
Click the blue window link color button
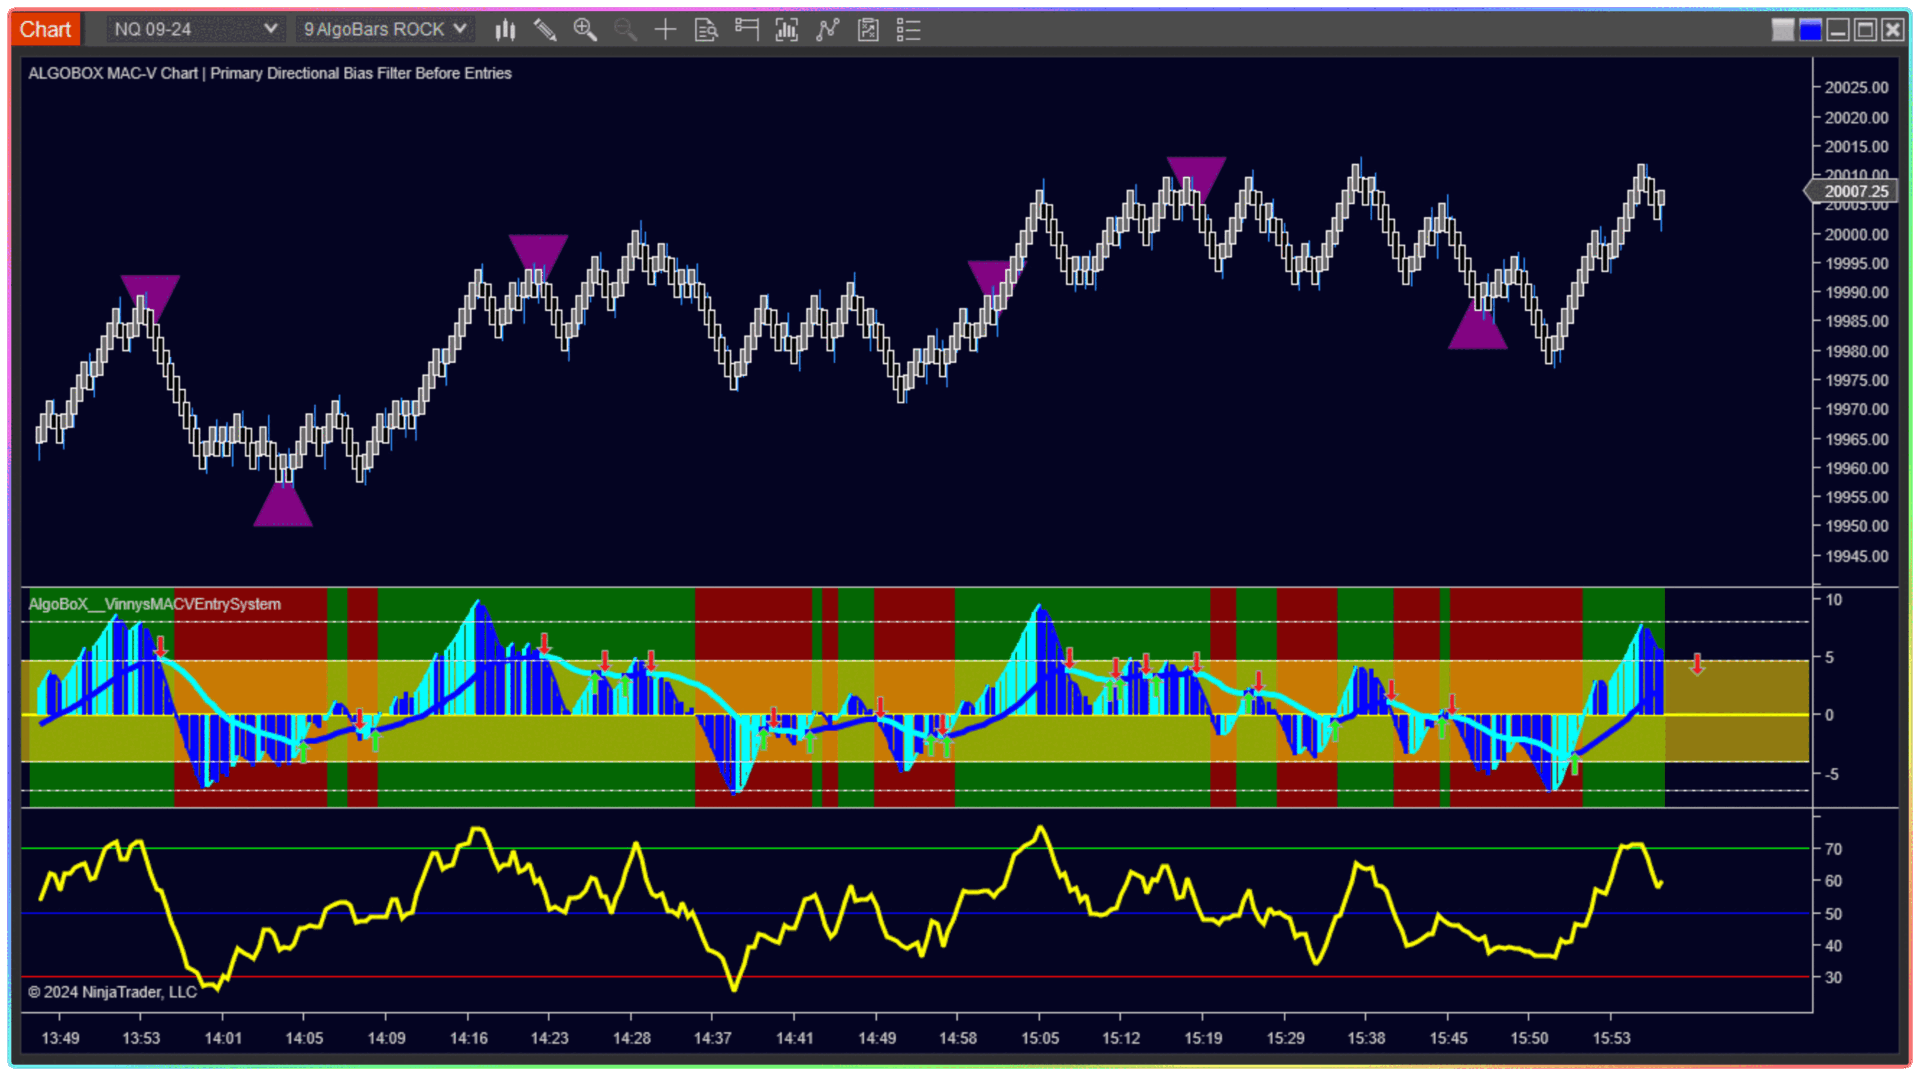(1810, 30)
